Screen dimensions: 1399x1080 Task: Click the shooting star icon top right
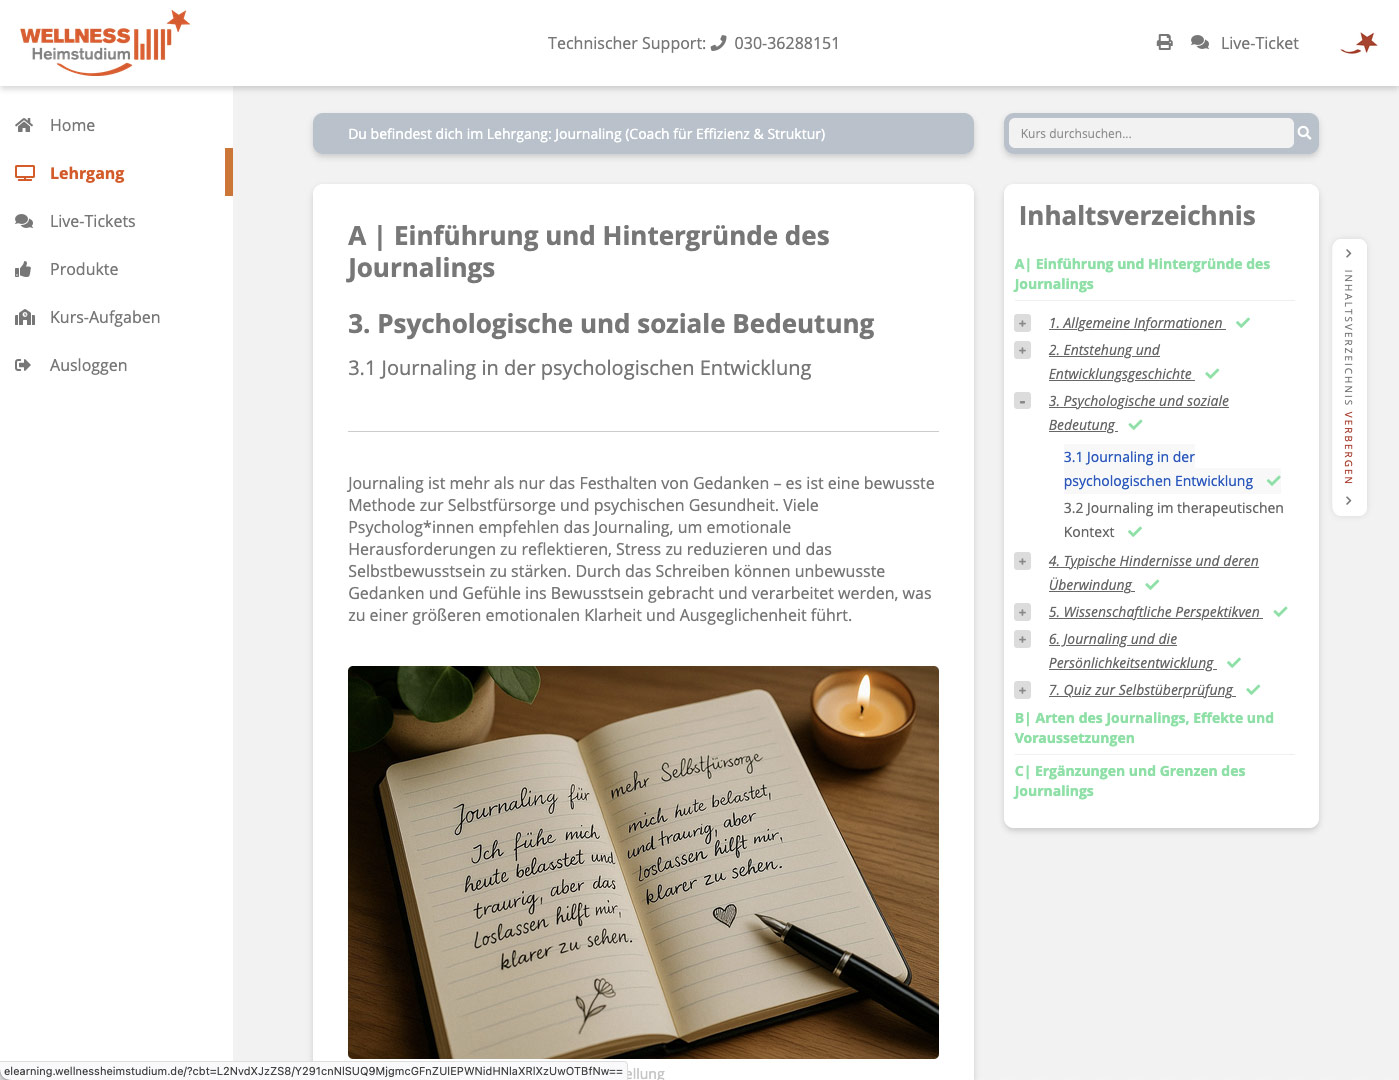(x=1360, y=43)
